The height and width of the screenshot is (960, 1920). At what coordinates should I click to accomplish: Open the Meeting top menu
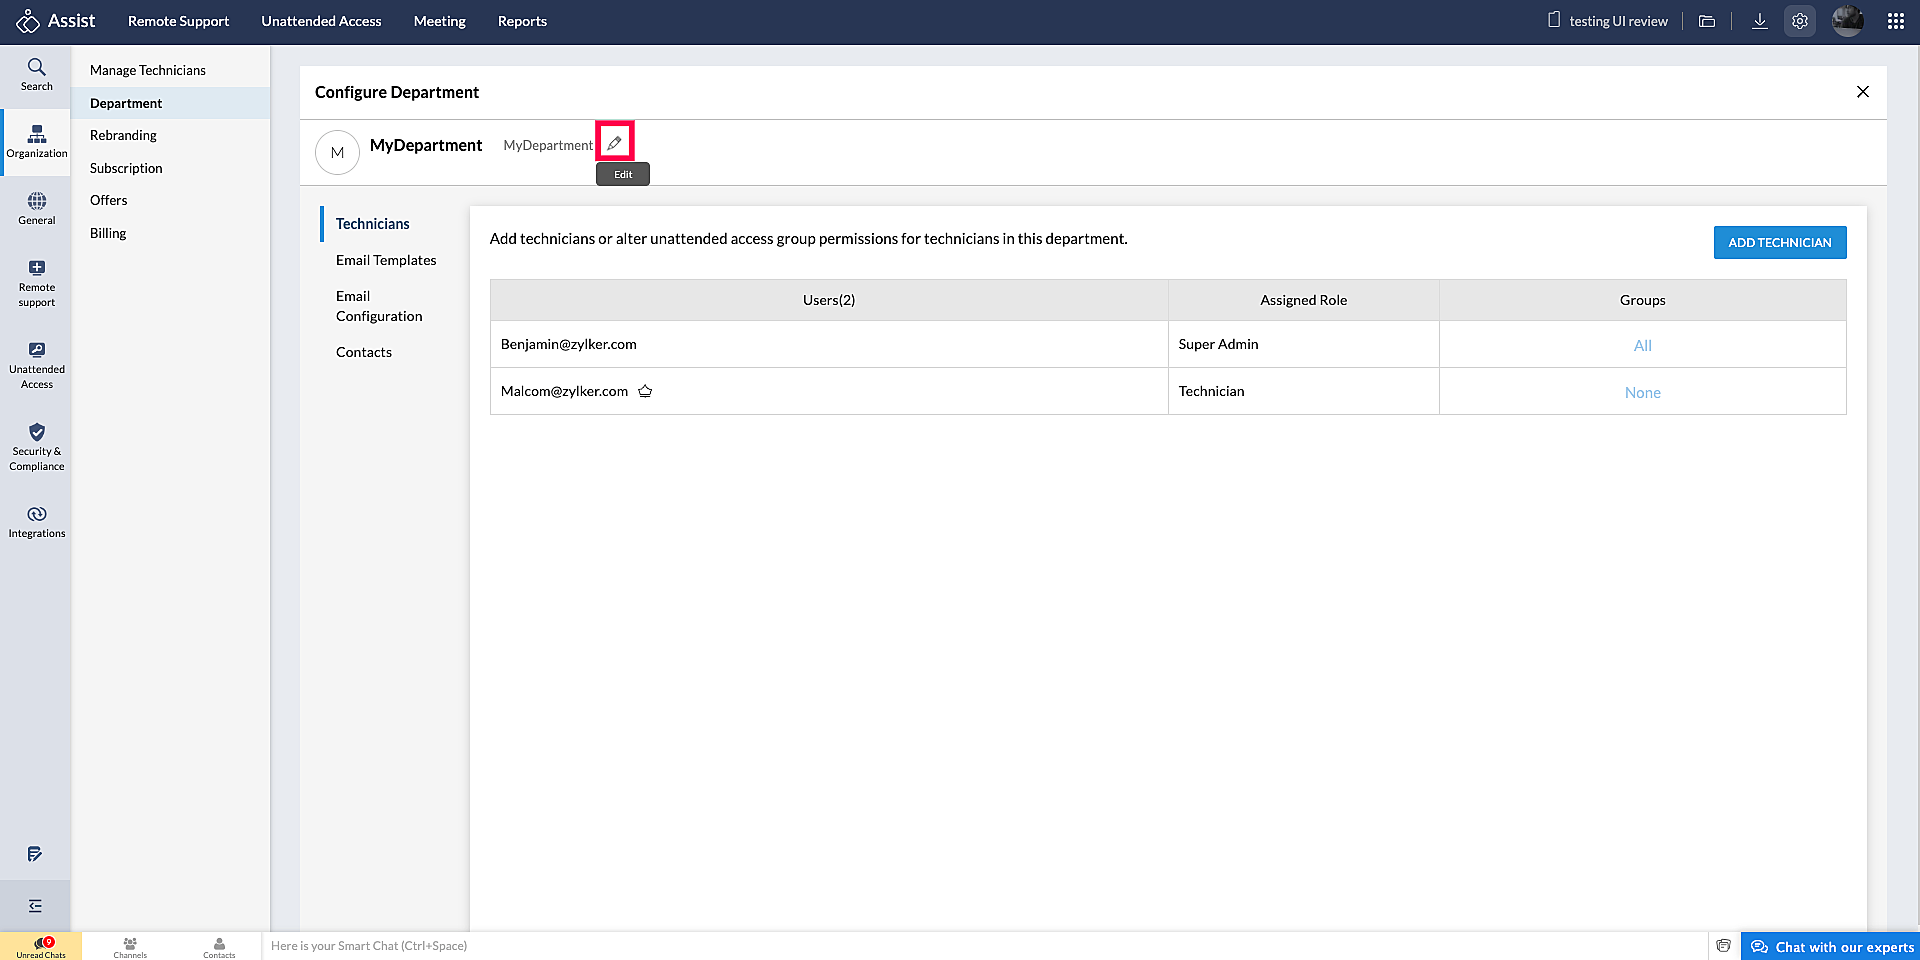[x=440, y=21]
